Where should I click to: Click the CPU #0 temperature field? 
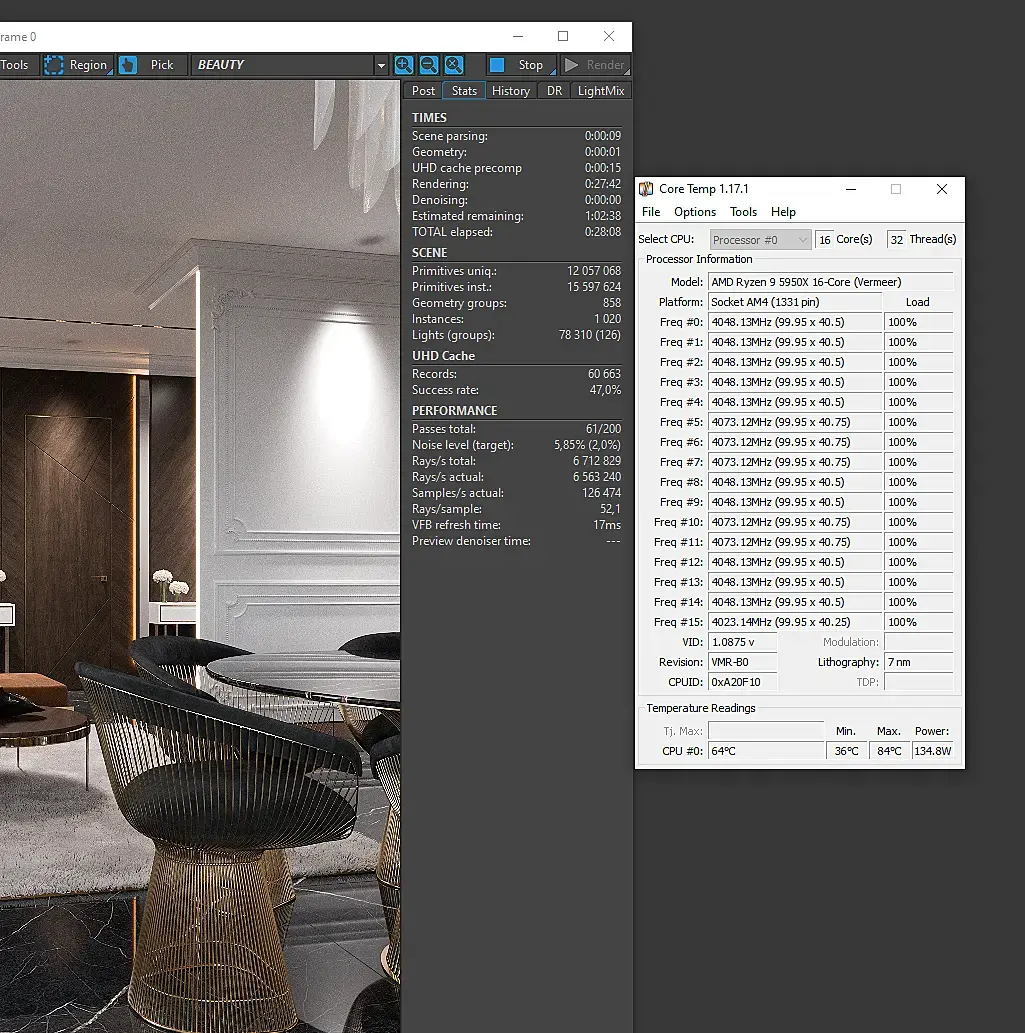pyautogui.click(x=766, y=751)
